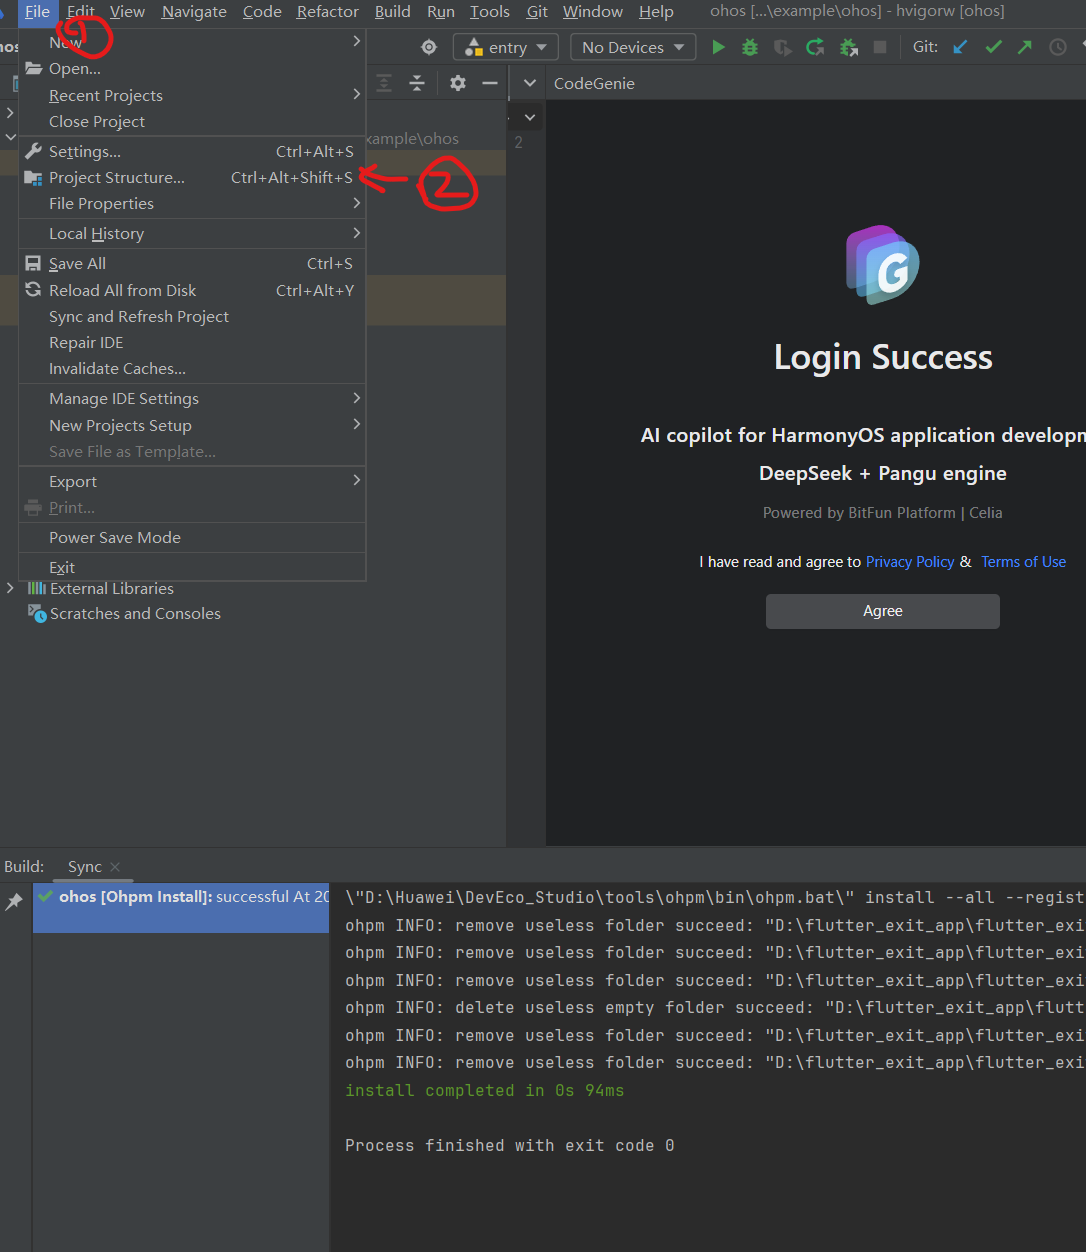Select Repair IDE menu item
Screen dimensions: 1086x1252
click(192, 342)
